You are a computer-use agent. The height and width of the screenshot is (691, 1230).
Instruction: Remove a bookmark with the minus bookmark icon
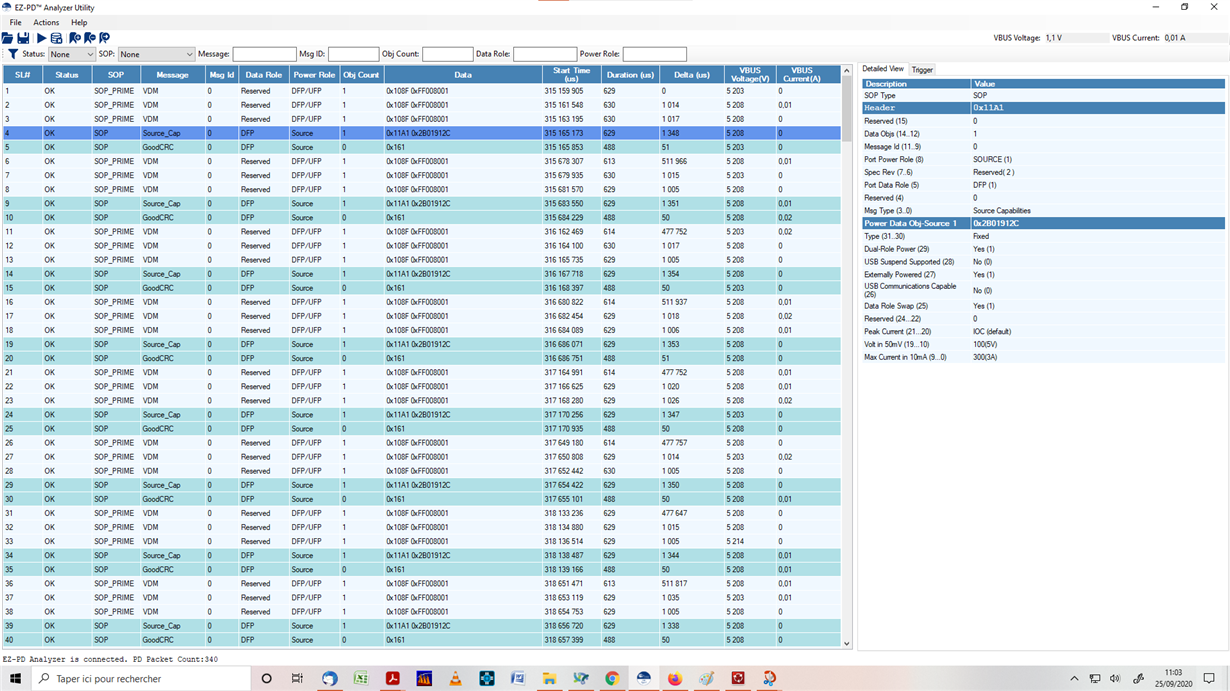coord(90,38)
